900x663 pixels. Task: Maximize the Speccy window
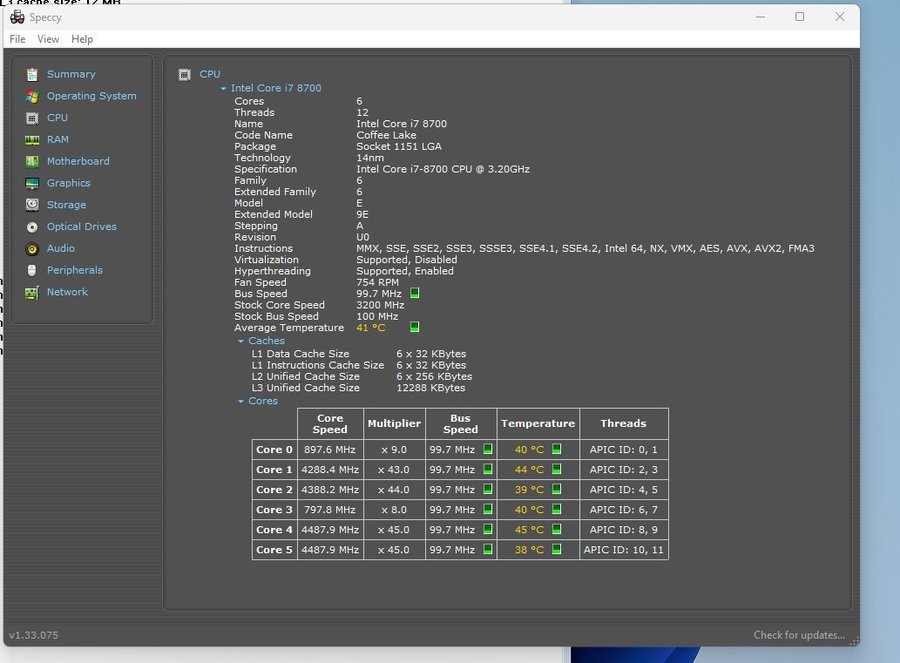coord(800,17)
